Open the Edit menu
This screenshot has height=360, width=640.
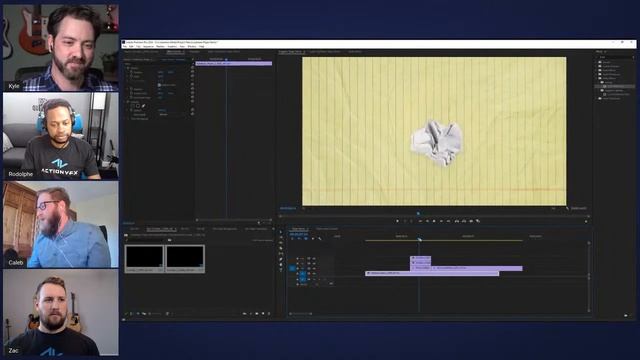131,46
